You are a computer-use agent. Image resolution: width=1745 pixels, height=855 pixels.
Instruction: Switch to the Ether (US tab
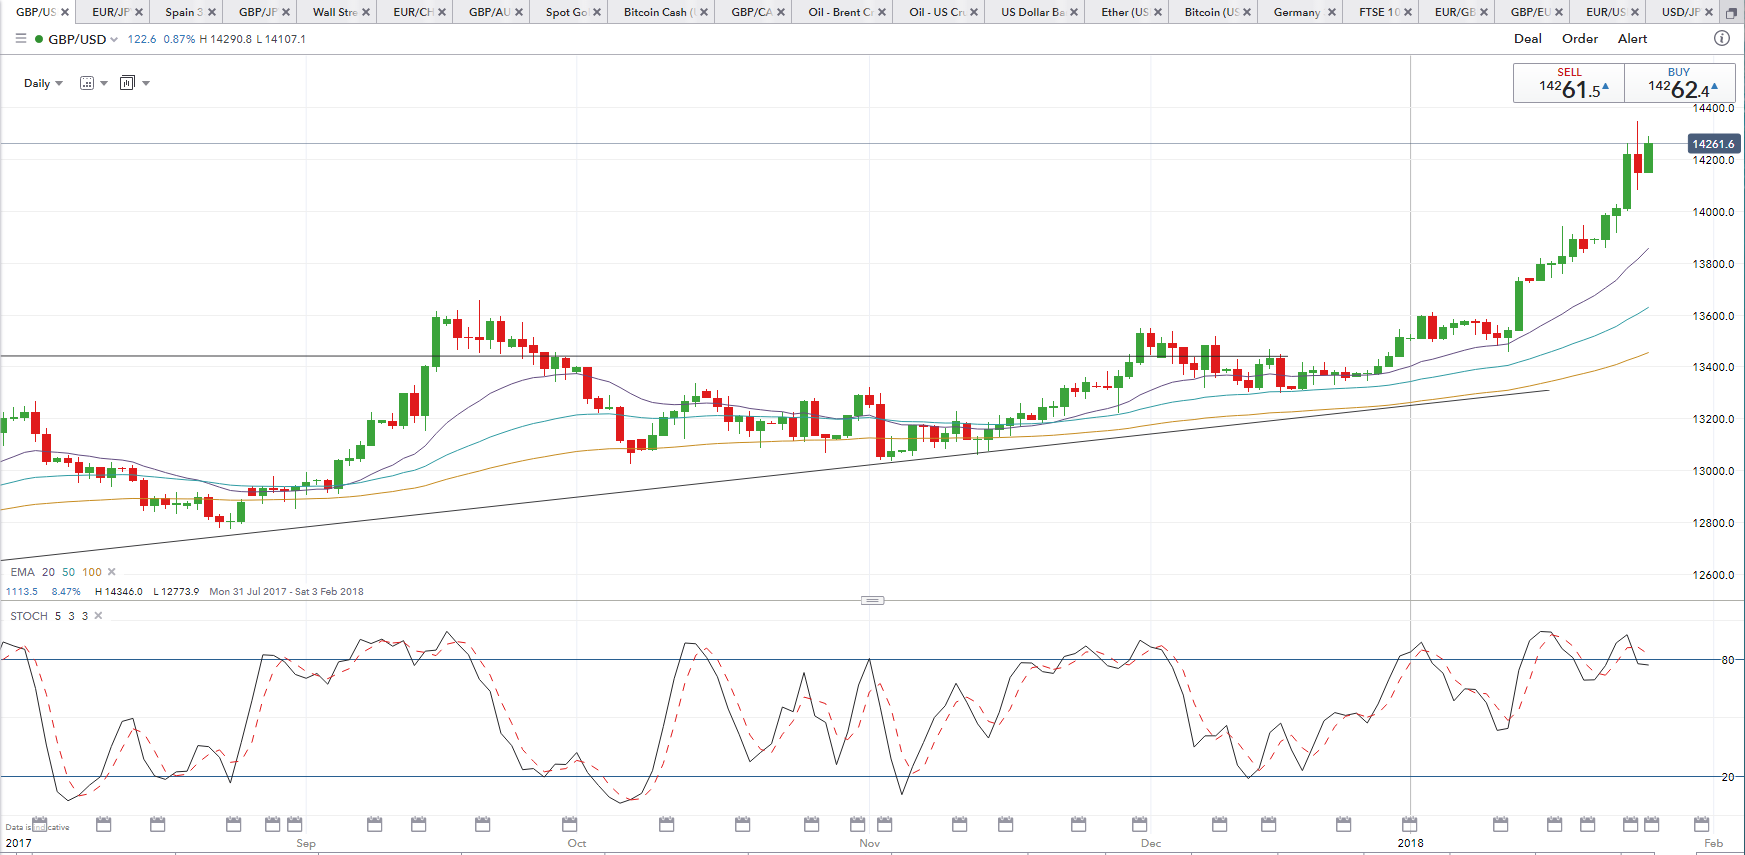coord(1125,12)
